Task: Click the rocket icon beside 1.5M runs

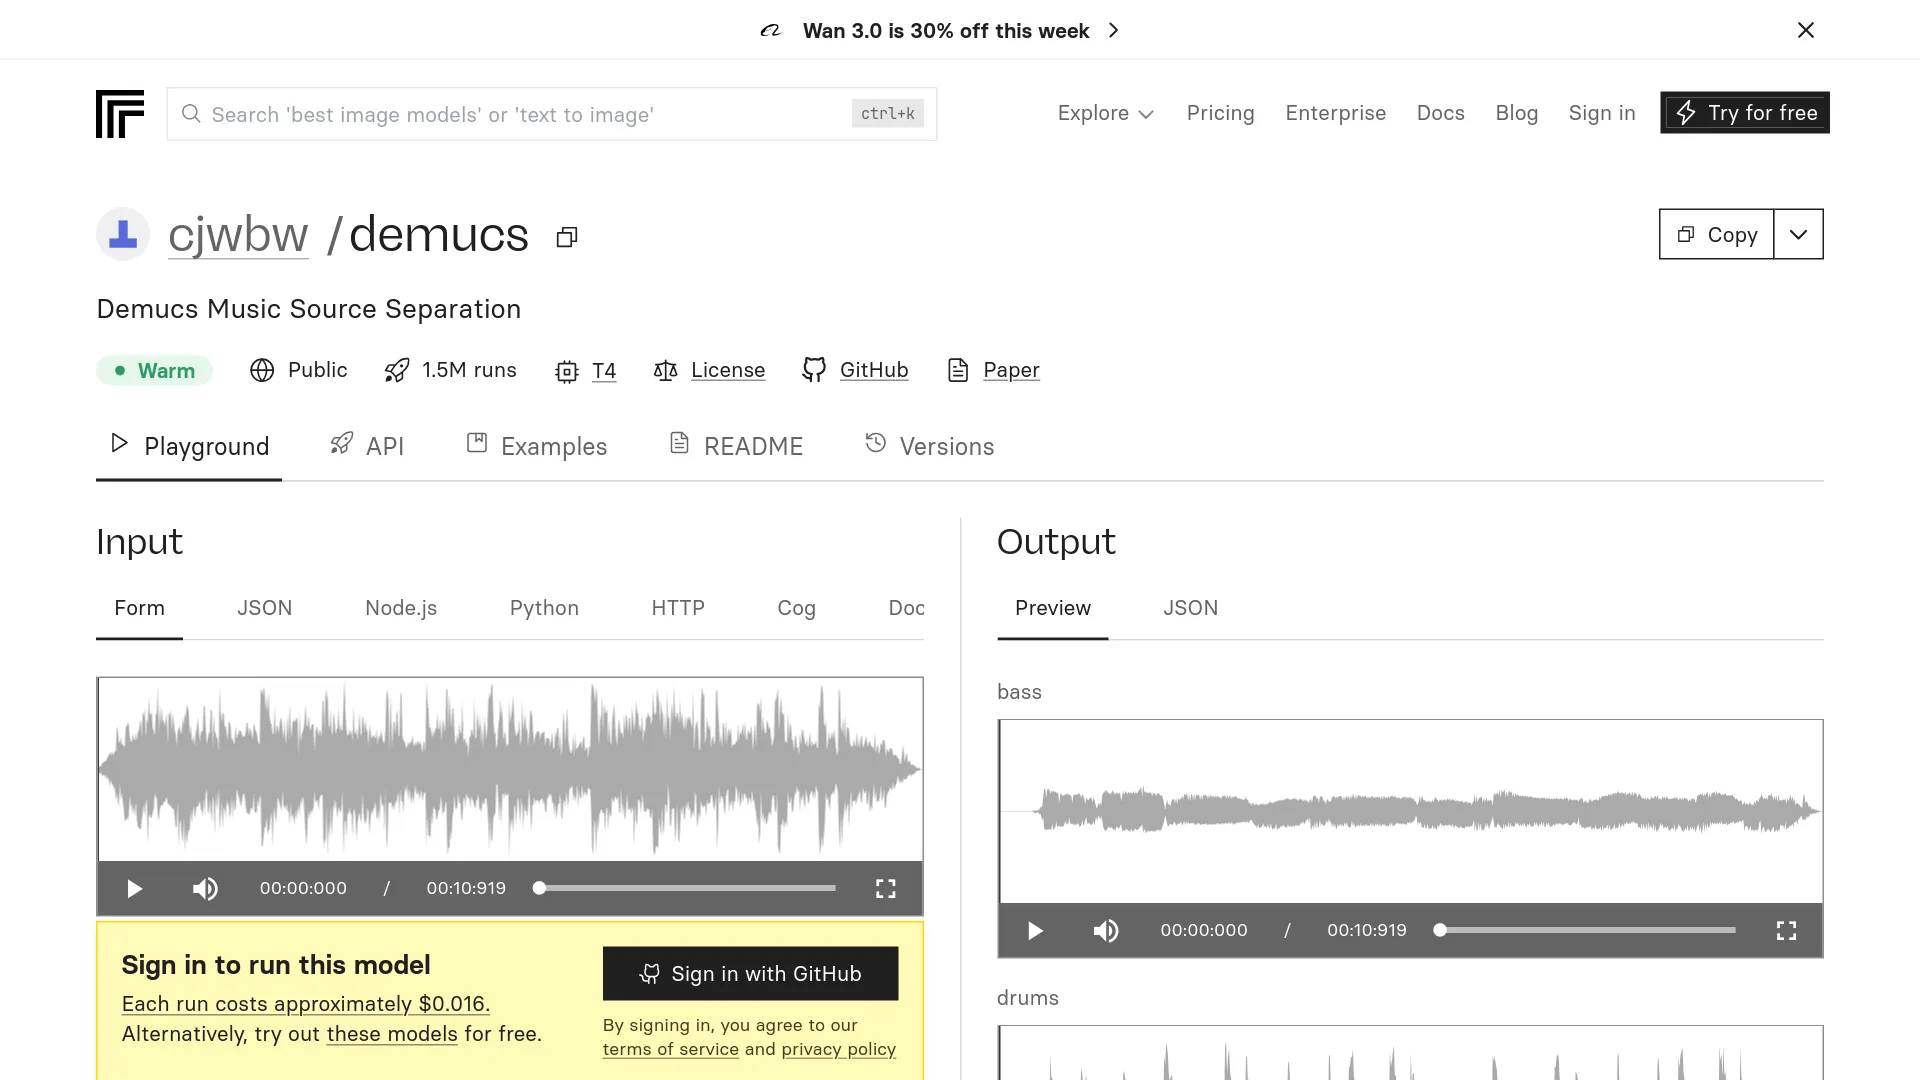Action: tap(397, 370)
